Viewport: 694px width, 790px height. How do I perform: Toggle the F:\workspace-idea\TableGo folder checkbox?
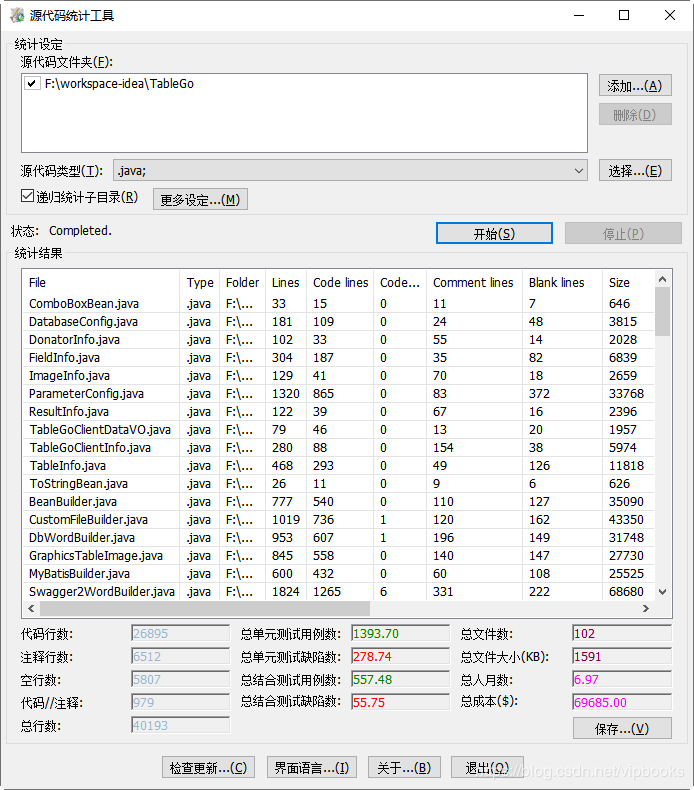[32, 83]
